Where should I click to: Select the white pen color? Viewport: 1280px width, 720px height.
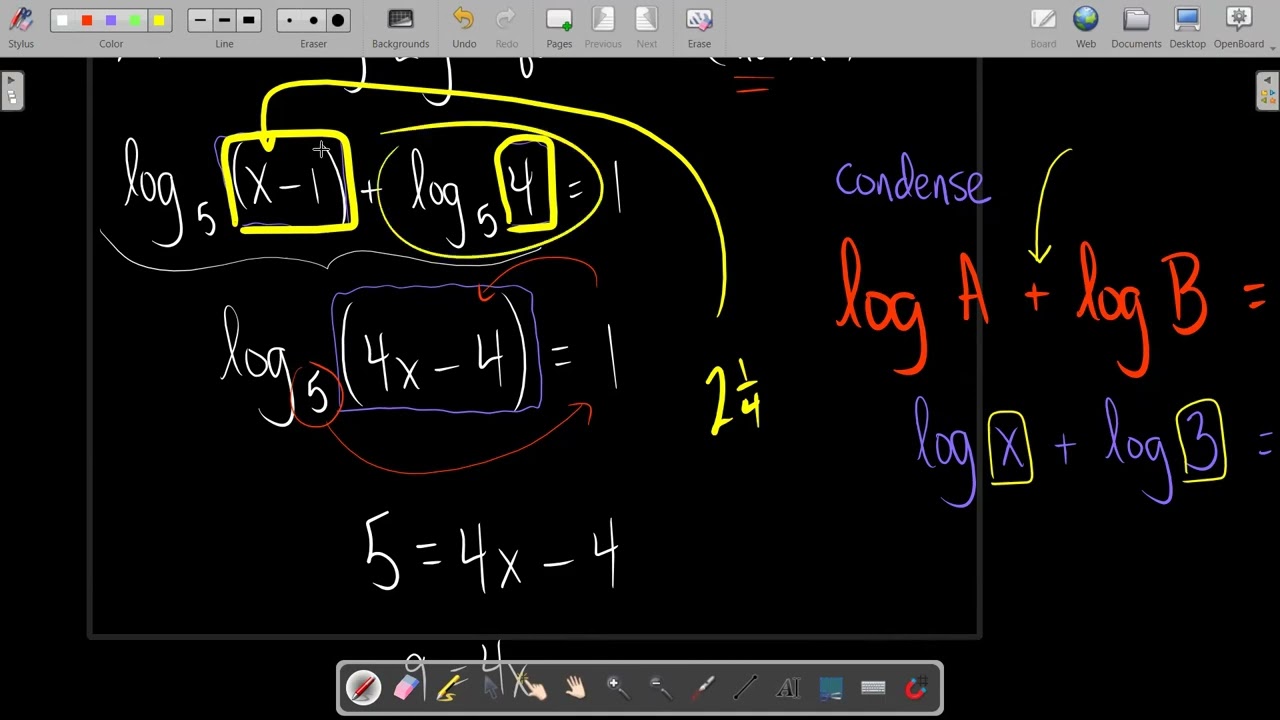tap(63, 20)
